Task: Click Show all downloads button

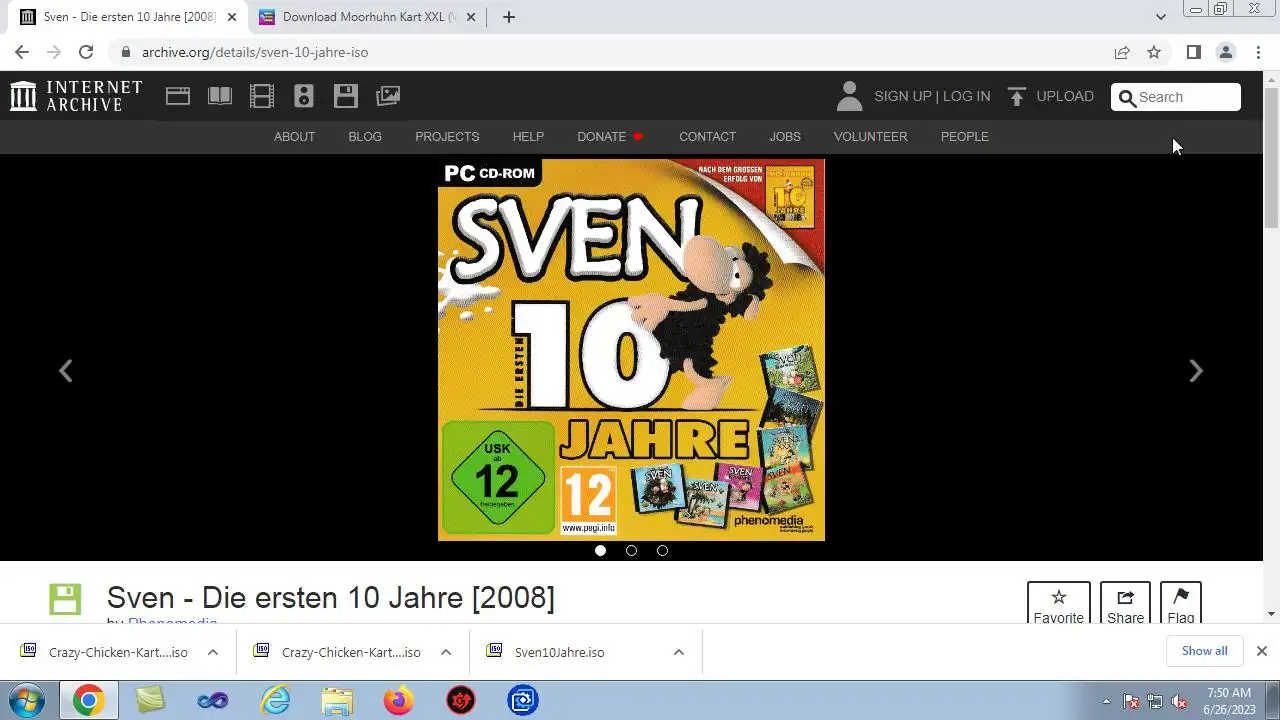Action: tap(1204, 651)
